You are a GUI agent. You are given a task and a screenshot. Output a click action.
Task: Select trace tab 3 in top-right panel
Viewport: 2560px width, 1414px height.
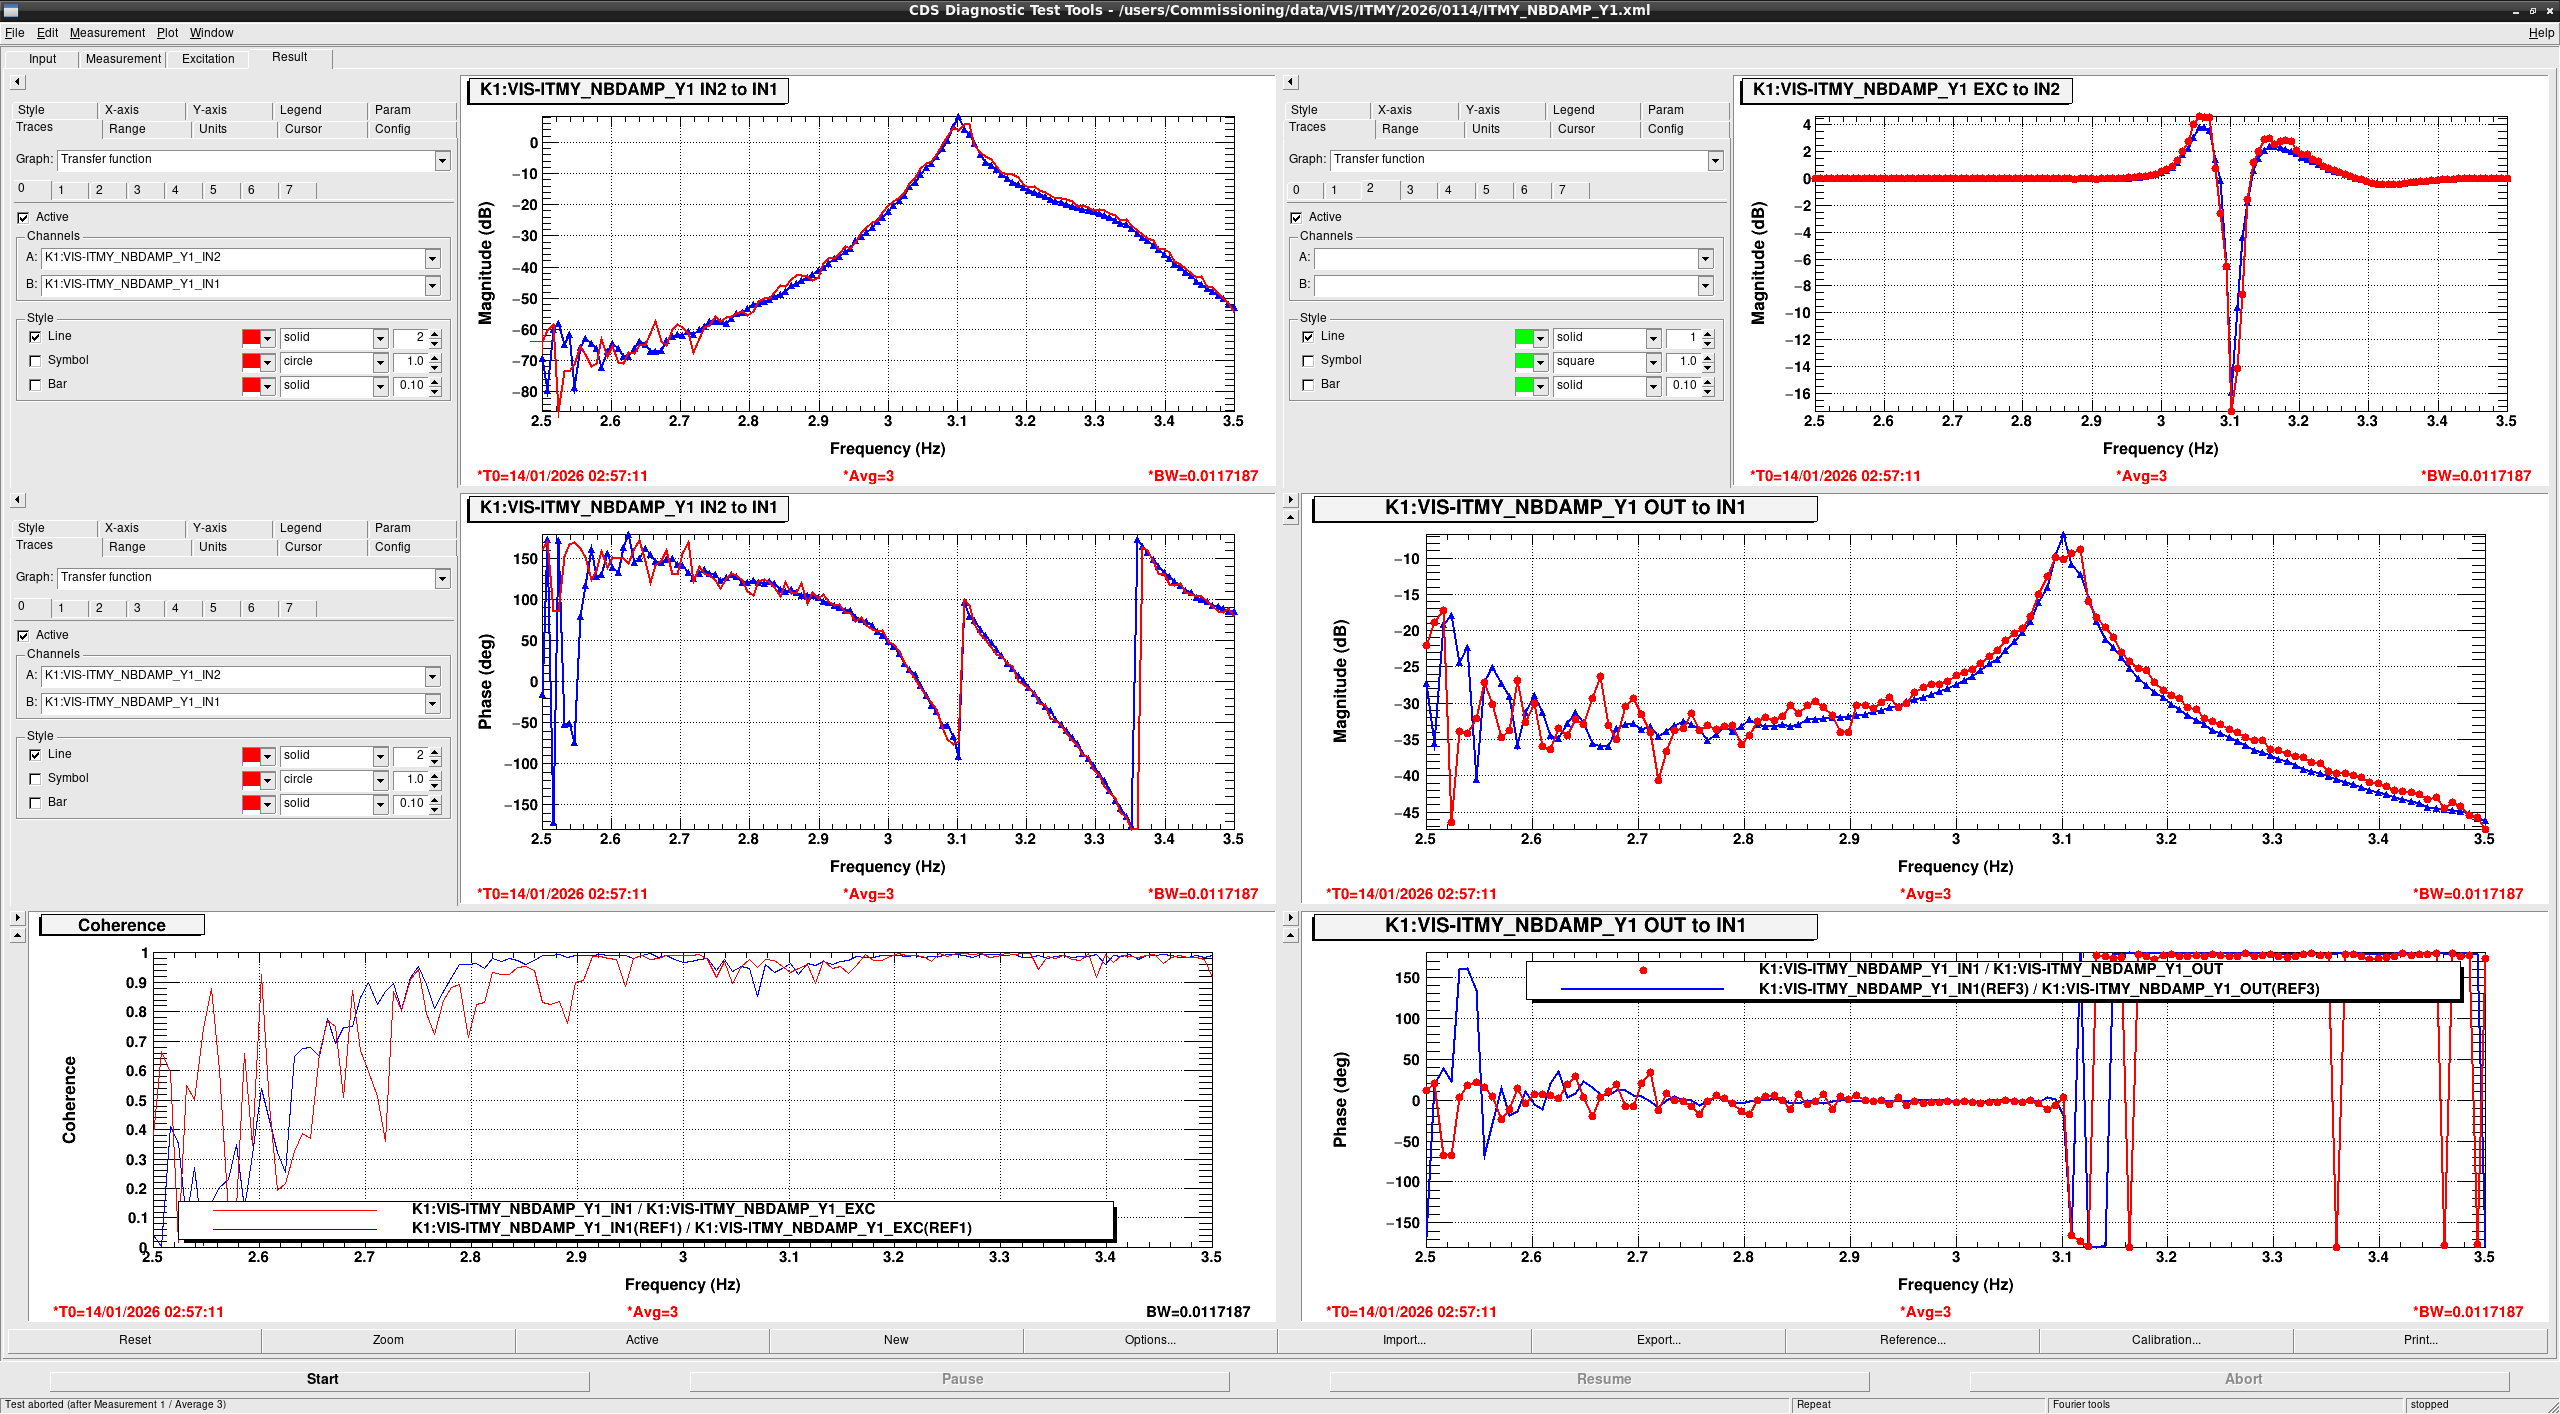(1410, 190)
